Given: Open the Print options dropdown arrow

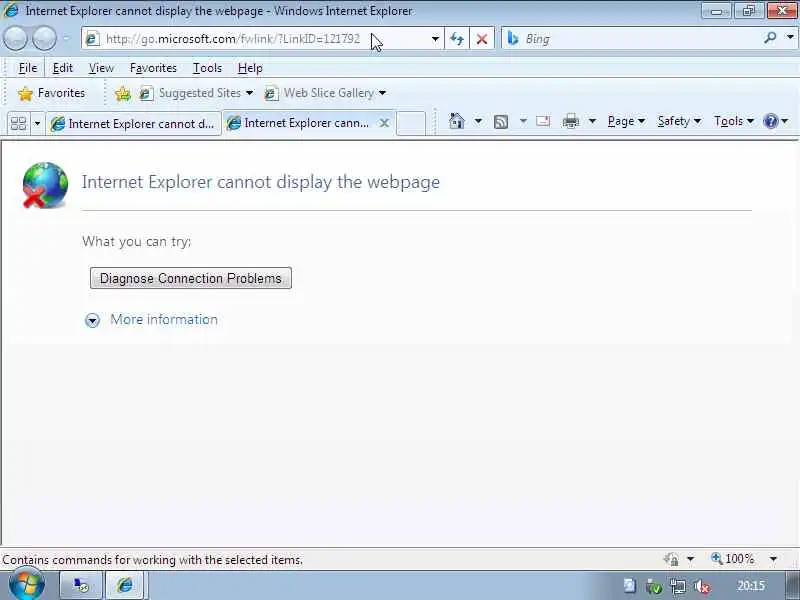Looking at the screenshot, I should coord(592,121).
